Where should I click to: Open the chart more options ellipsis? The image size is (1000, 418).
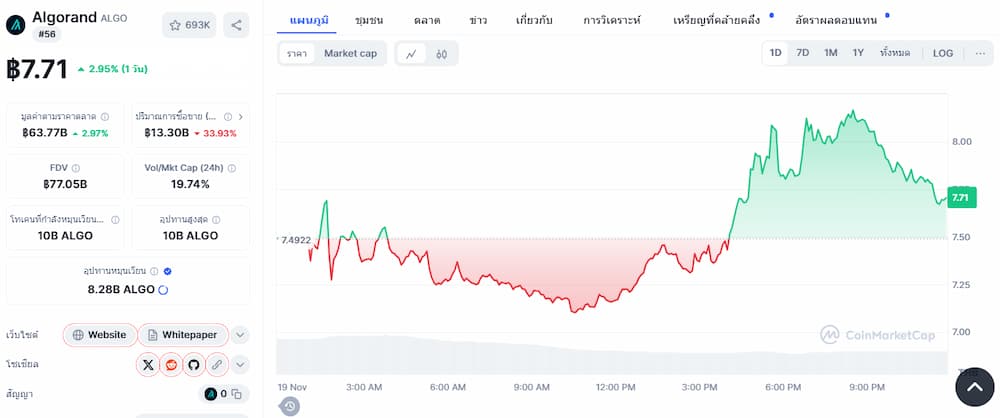(x=981, y=53)
